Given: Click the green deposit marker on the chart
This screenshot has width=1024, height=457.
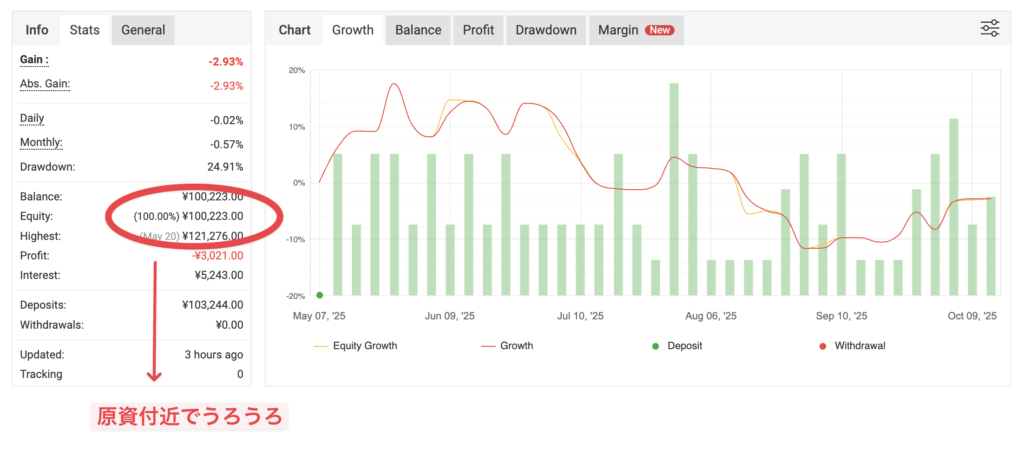Looking at the screenshot, I should 319,295.
